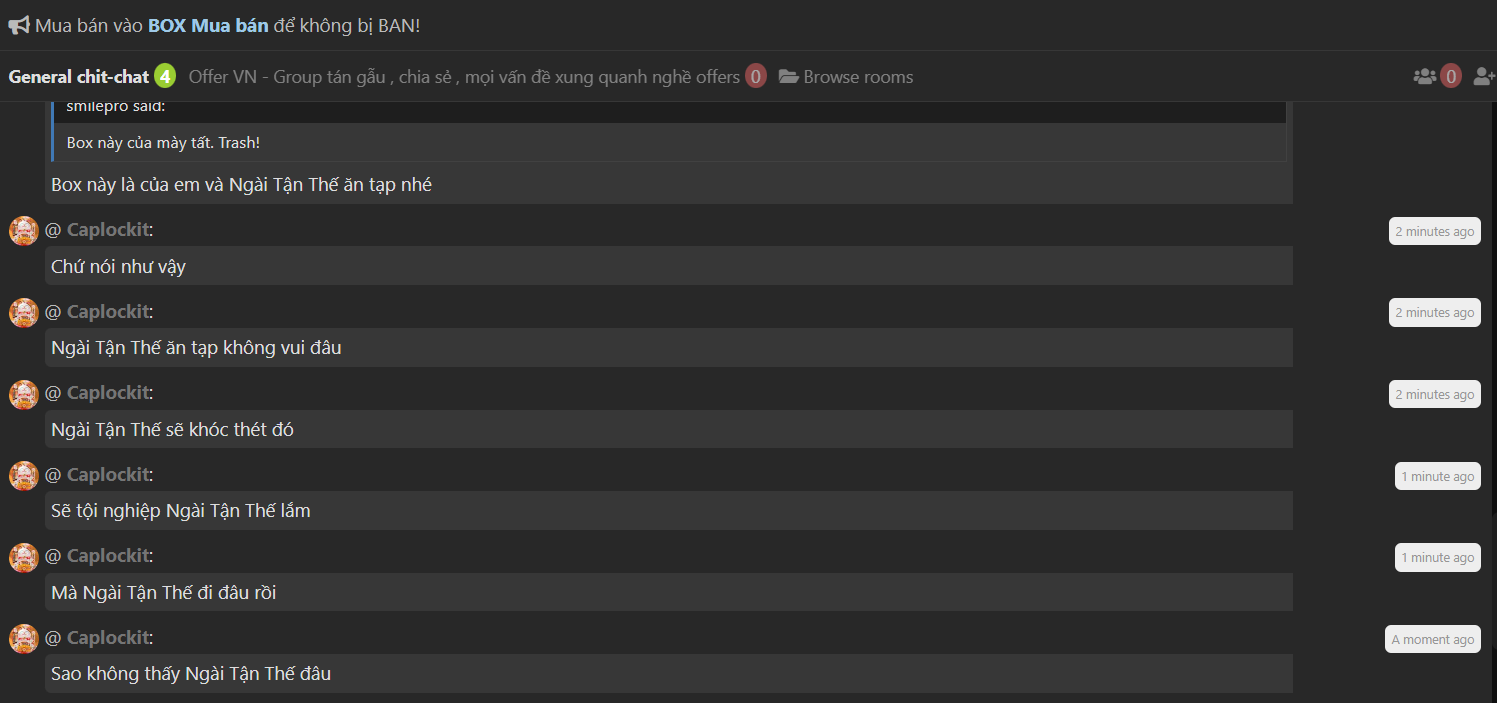1497x703 pixels.
Task: Open Caplockit's name above "Ngài Tận Thế ăn tạp không vui đâu"
Action: (108, 312)
